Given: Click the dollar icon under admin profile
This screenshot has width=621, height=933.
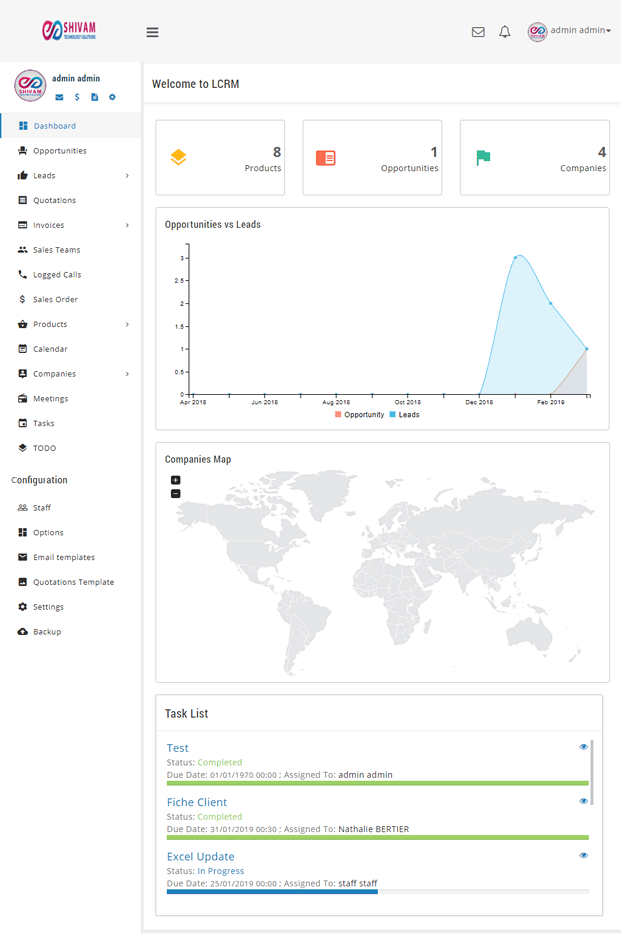Looking at the screenshot, I should click(x=77, y=97).
